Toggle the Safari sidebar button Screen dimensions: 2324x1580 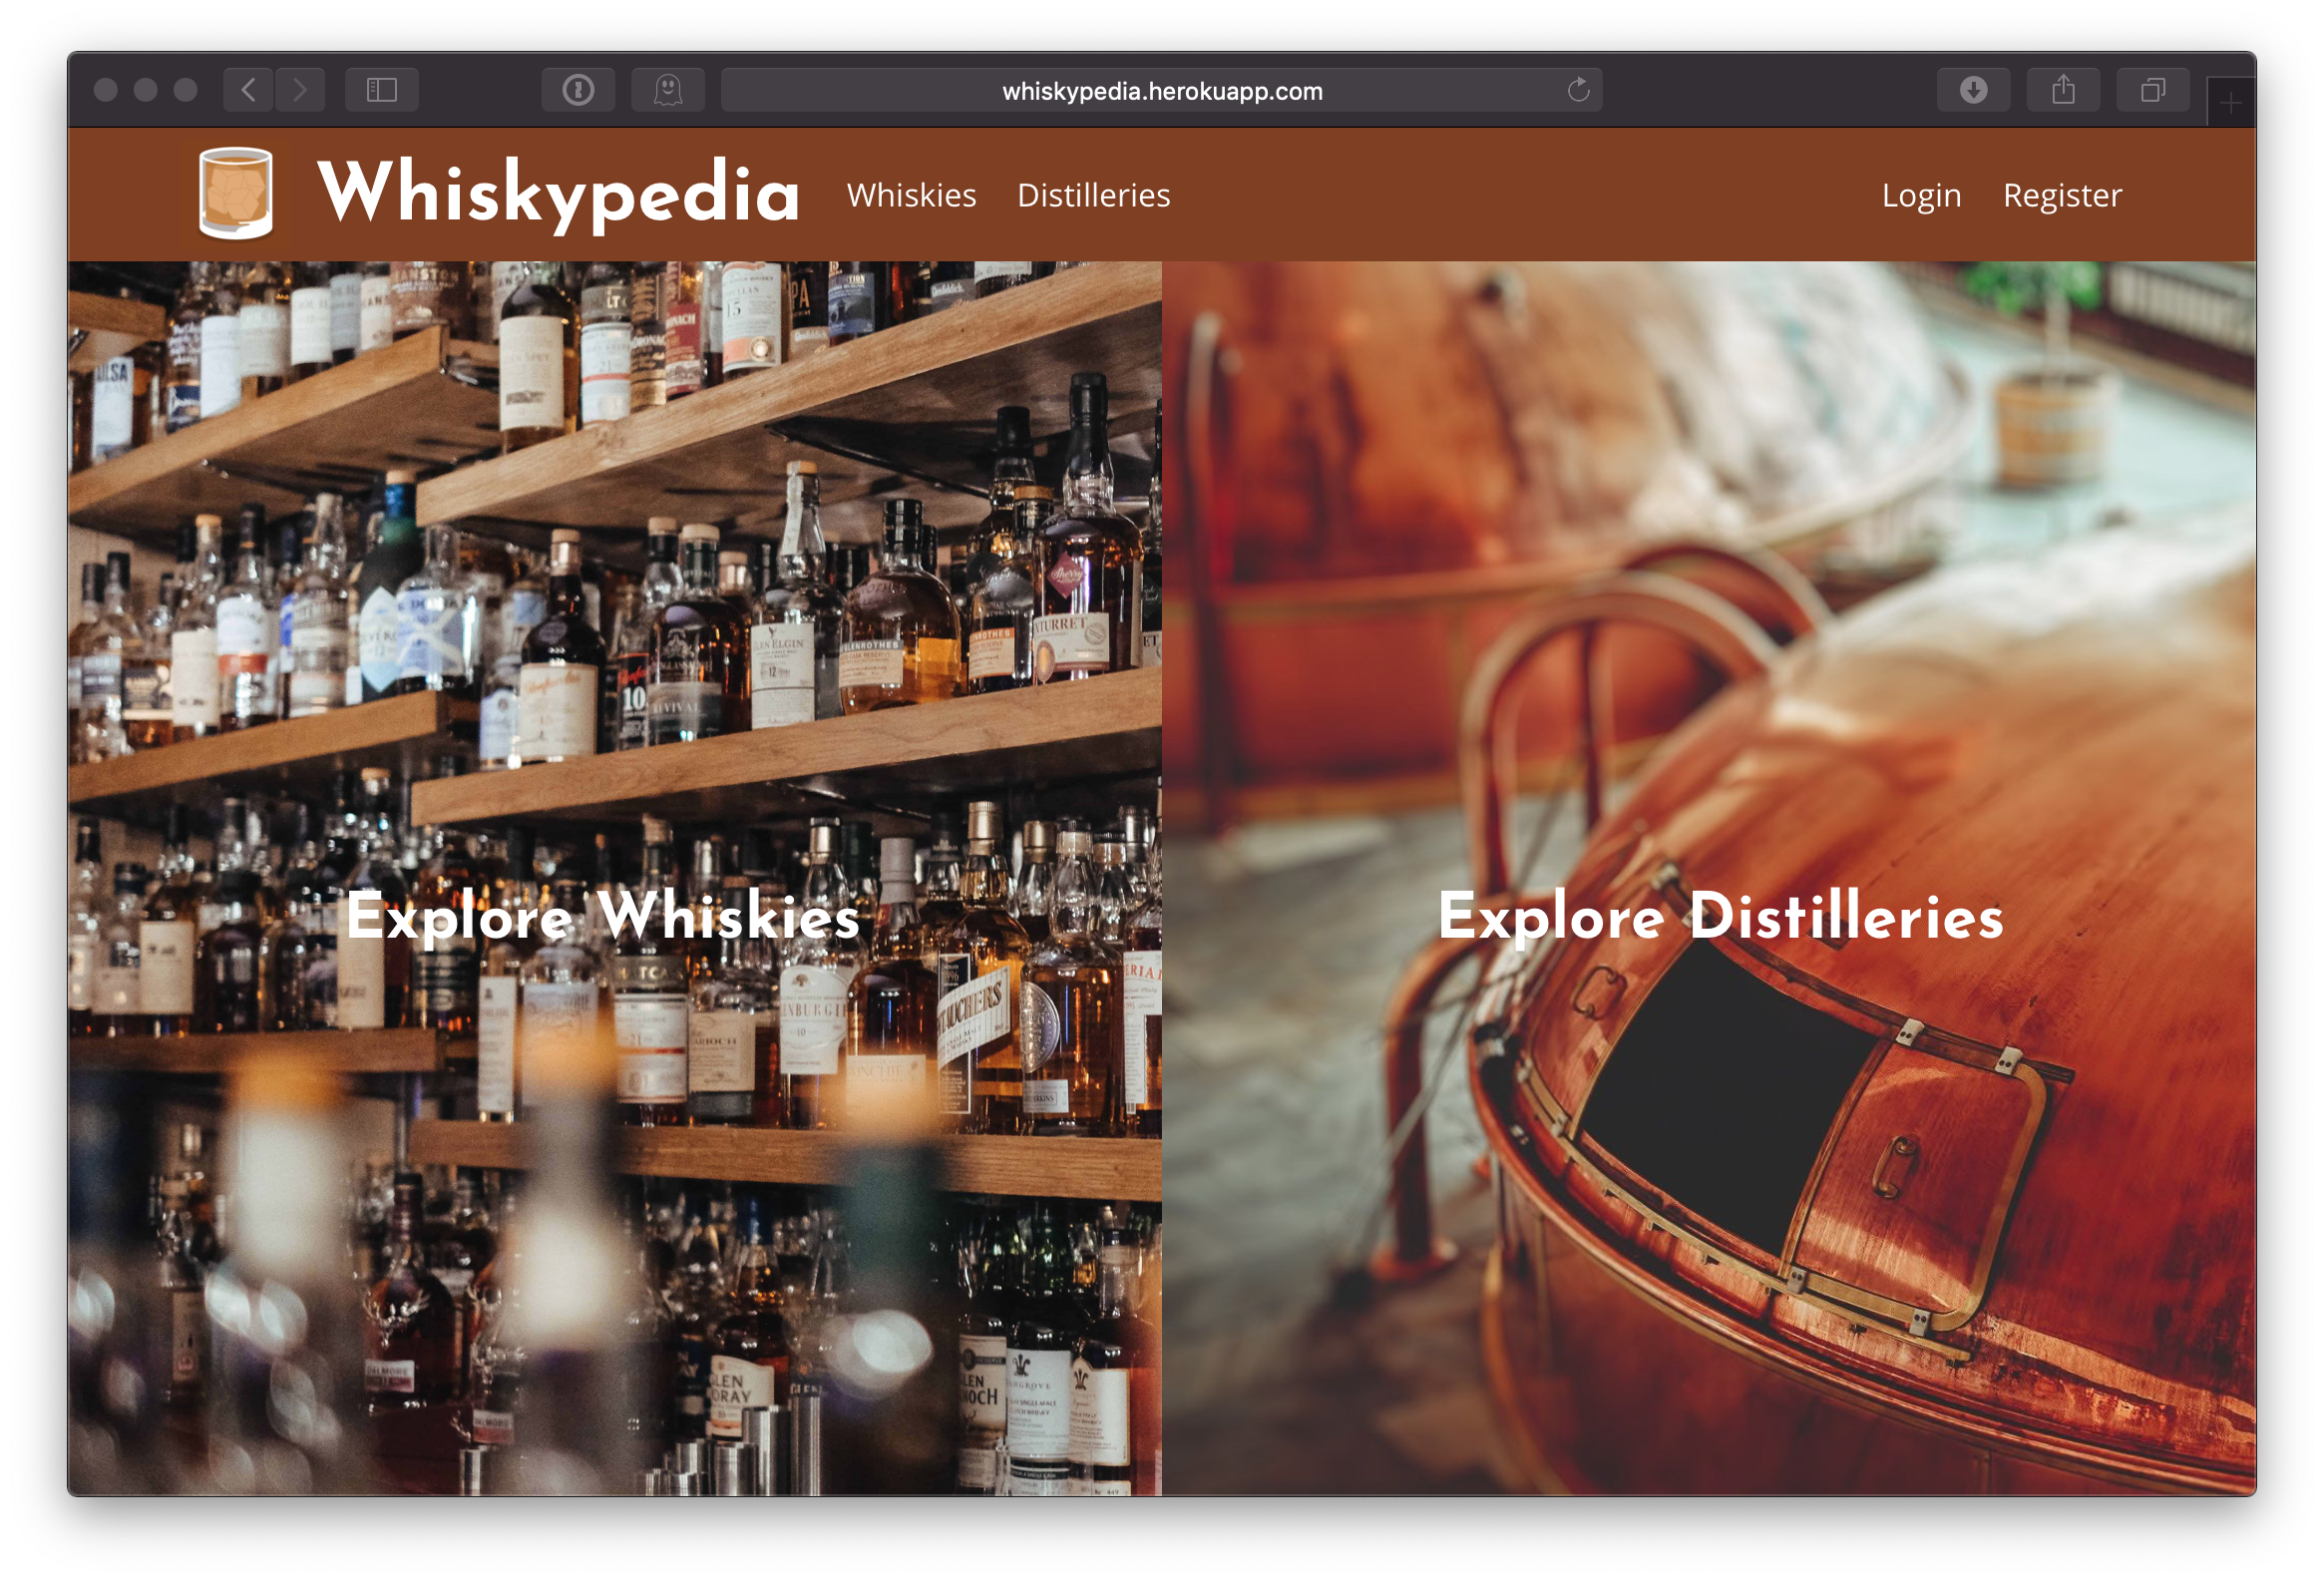click(x=382, y=90)
